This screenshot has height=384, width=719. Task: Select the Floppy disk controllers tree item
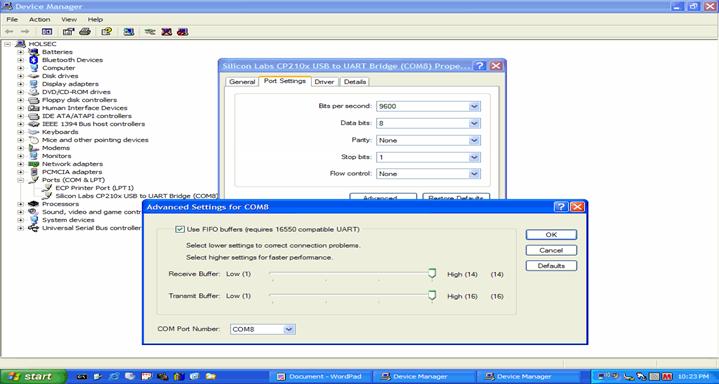click(x=79, y=100)
